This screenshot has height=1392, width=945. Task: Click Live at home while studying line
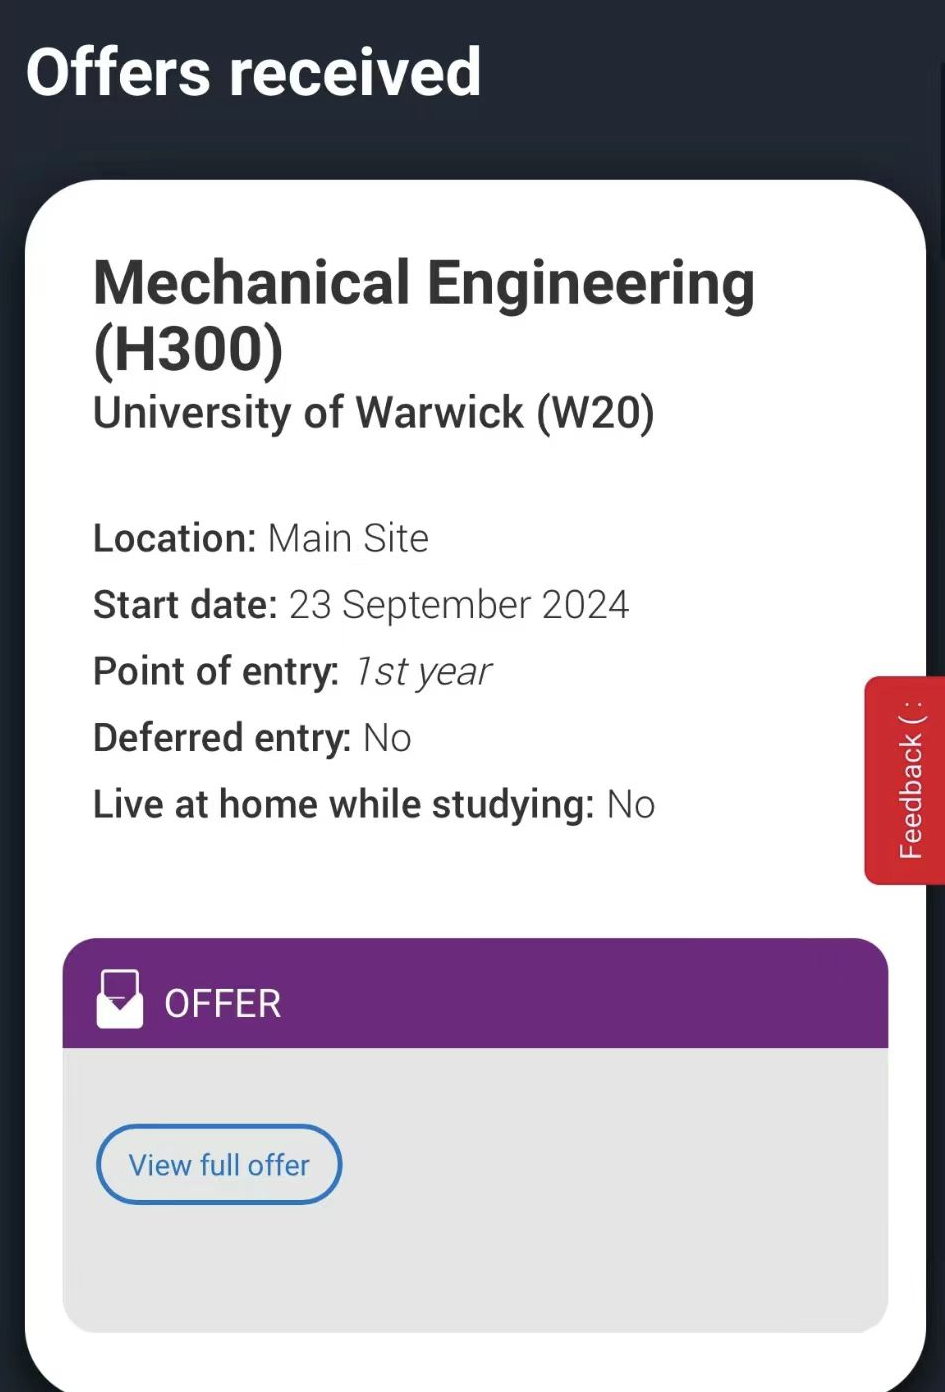pos(374,805)
